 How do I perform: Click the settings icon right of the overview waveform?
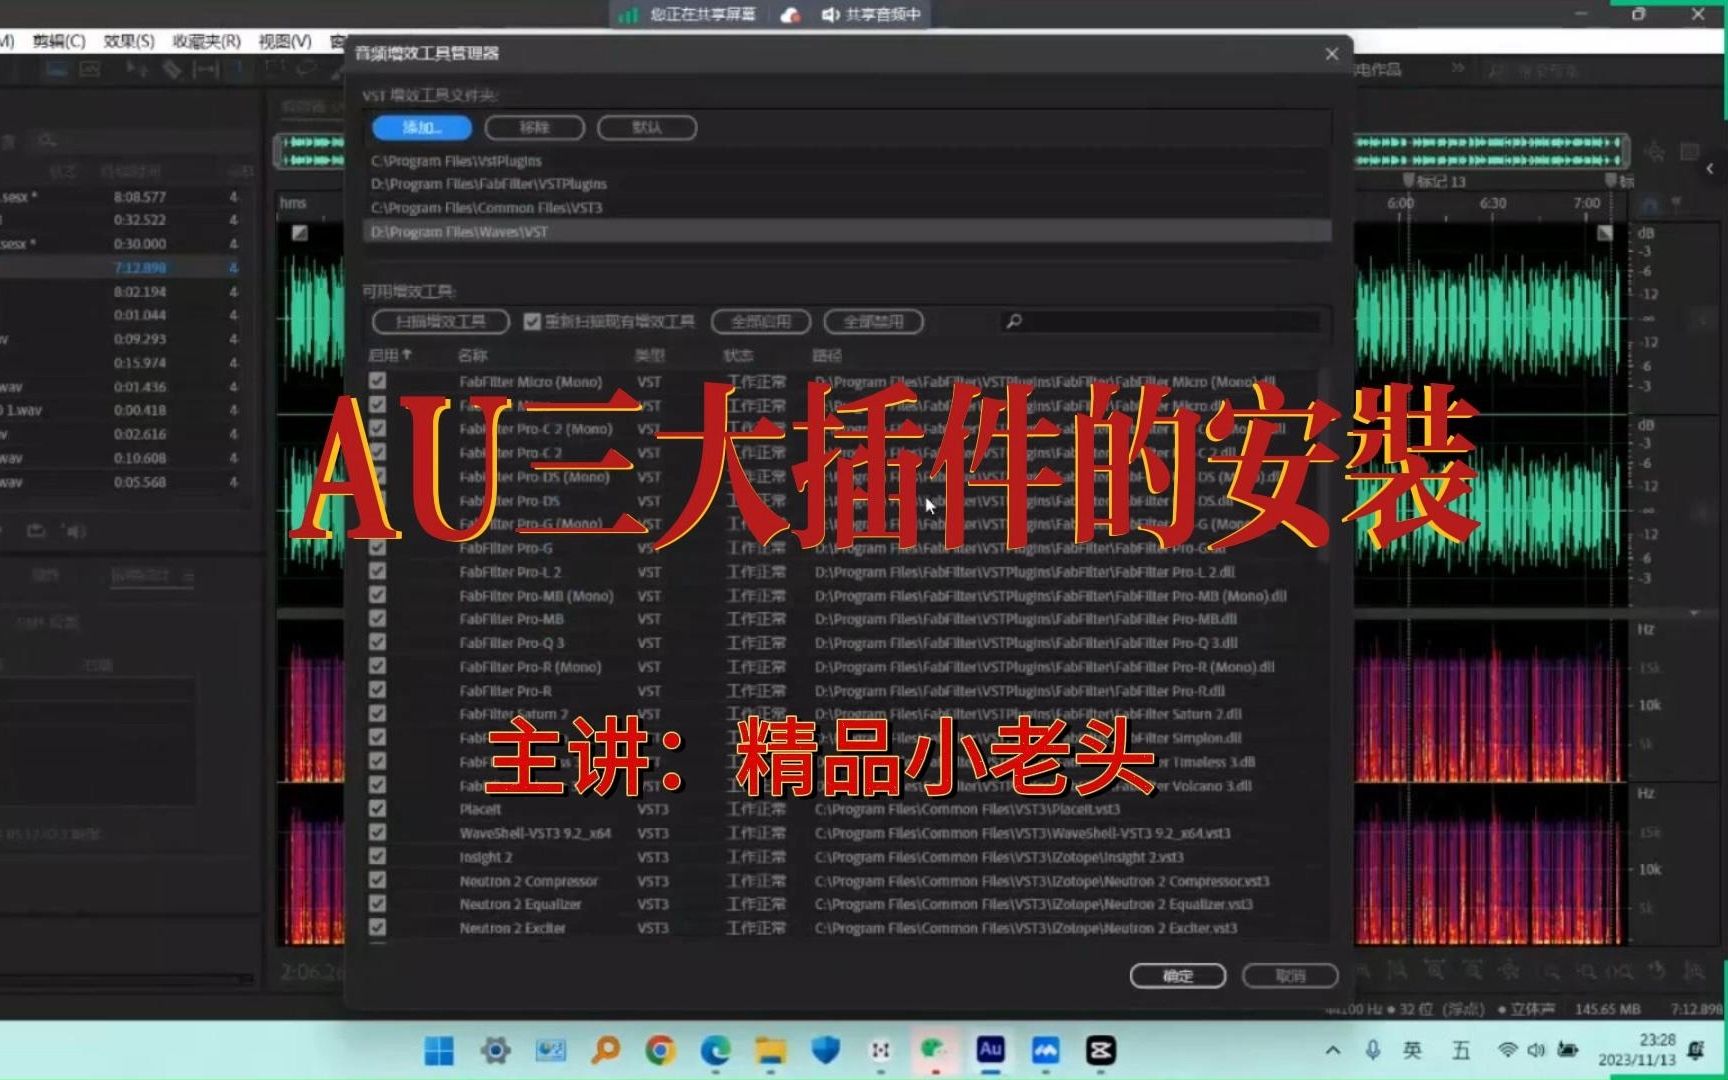(x=1656, y=152)
